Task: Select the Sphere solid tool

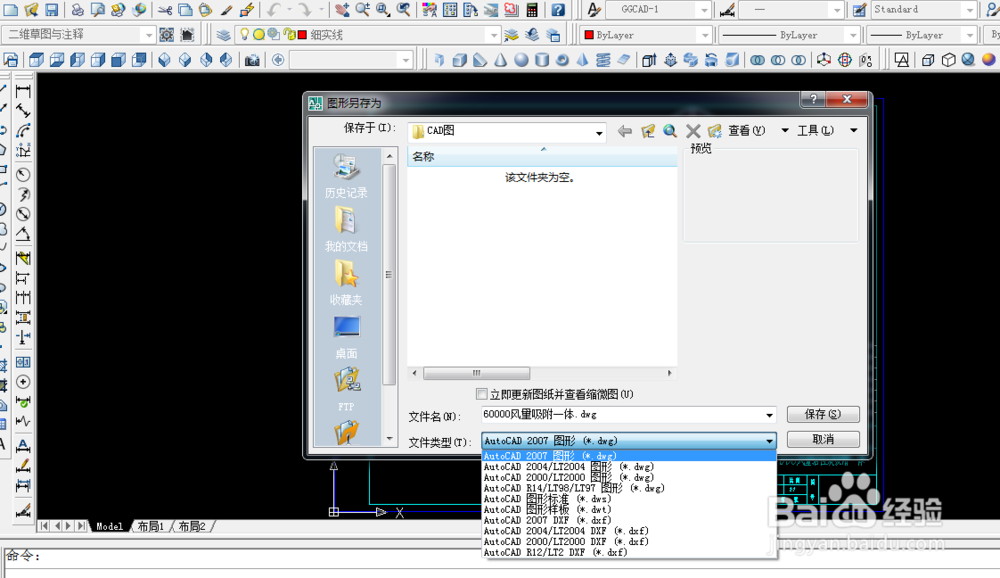Action: 522,60
